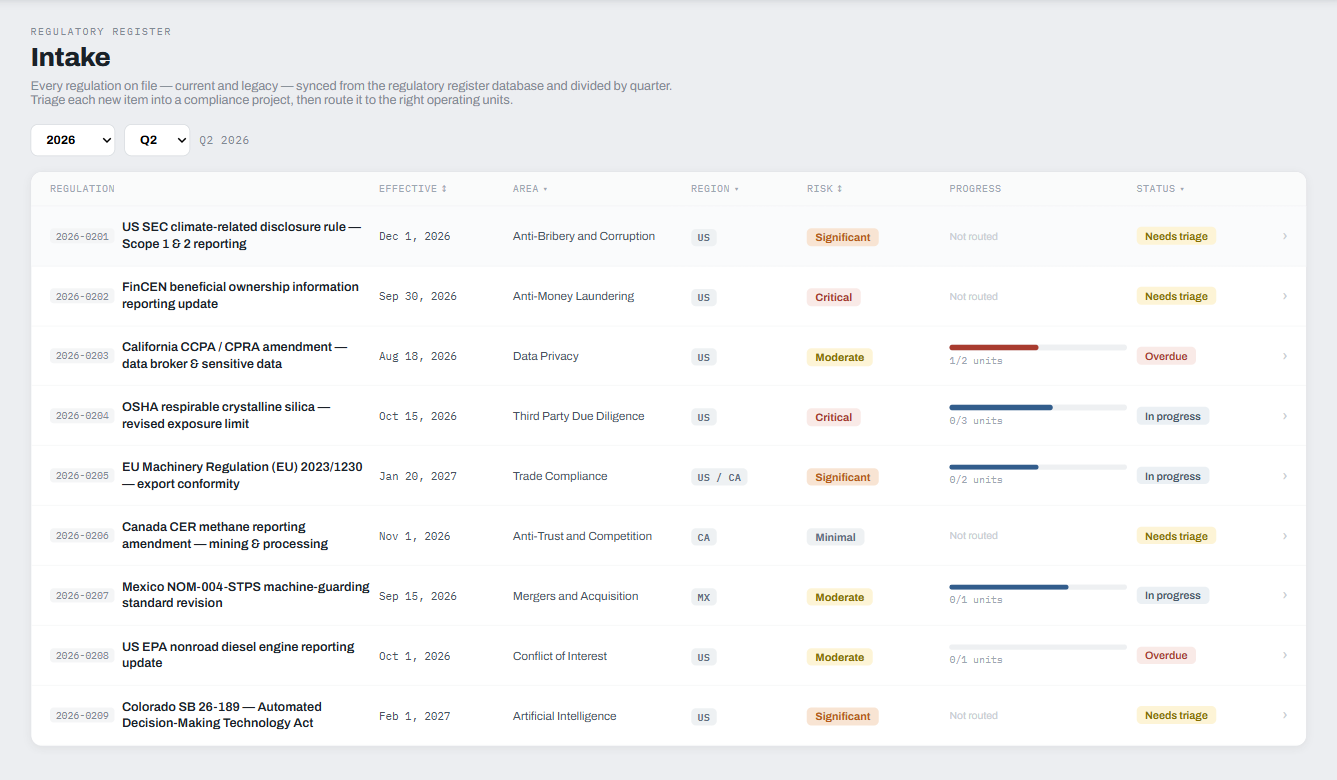
Task: Open the row chevron for regulation 2026-0201
Action: pyautogui.click(x=1284, y=236)
